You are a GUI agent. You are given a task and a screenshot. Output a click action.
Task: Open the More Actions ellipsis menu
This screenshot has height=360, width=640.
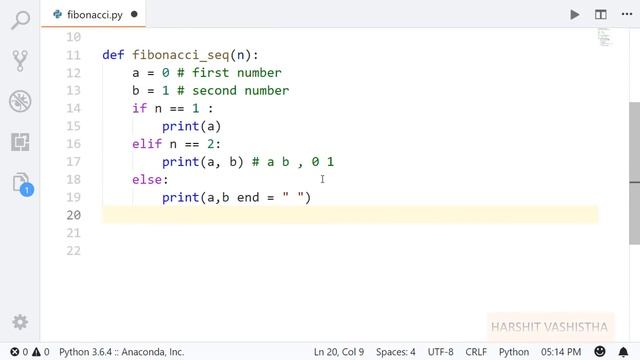pos(627,14)
